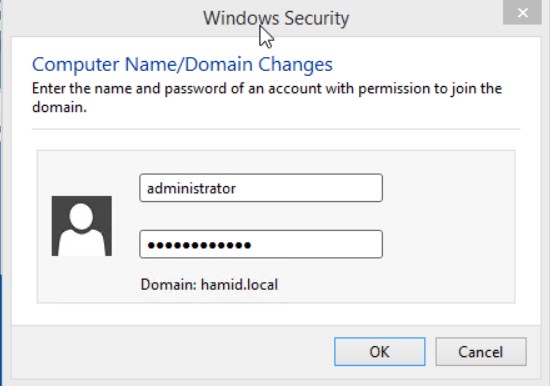
Task: Close the Windows Security dialog
Action: 522,13
